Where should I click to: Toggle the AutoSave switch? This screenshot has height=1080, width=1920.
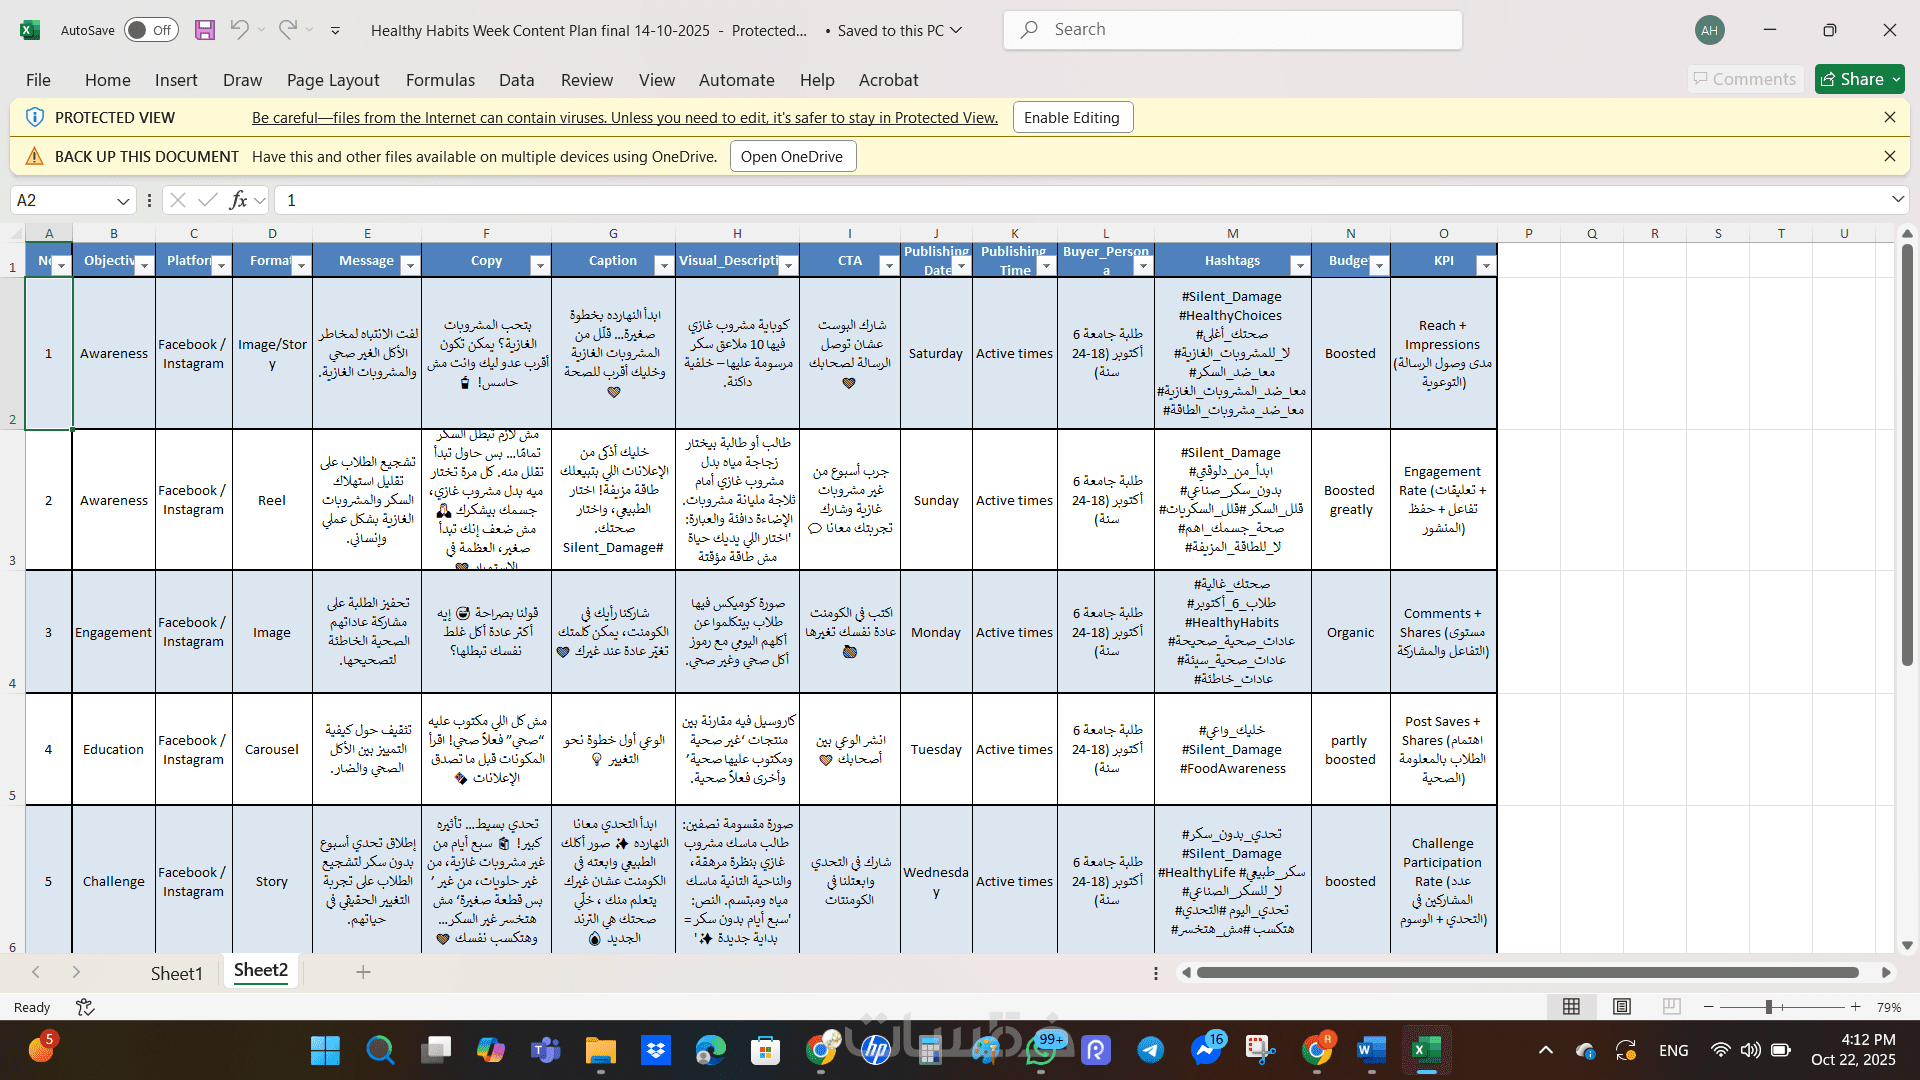pos(151,30)
